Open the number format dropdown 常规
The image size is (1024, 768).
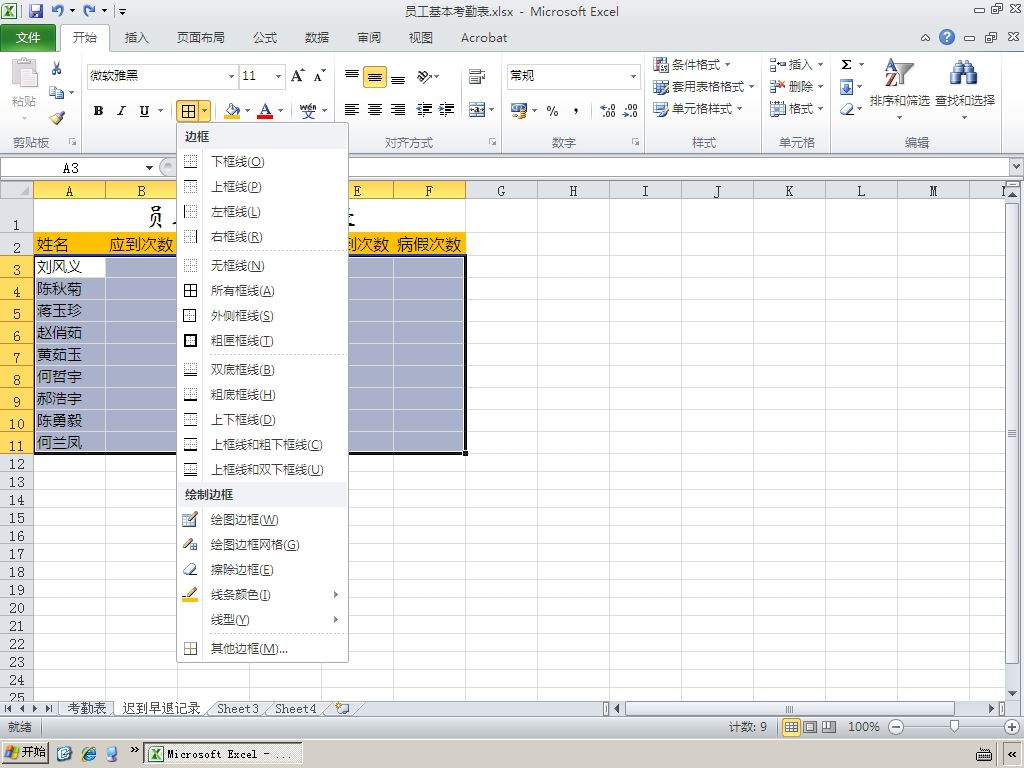pos(633,76)
